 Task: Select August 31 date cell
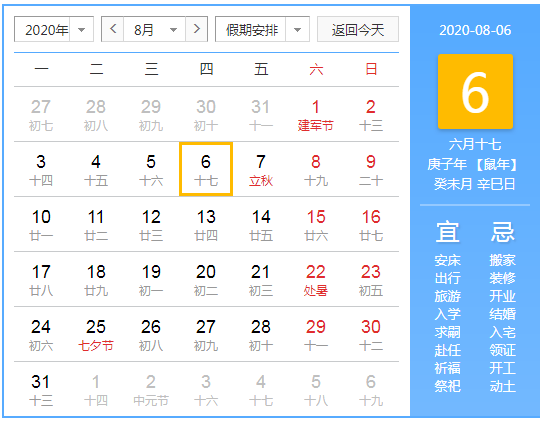(x=41, y=390)
